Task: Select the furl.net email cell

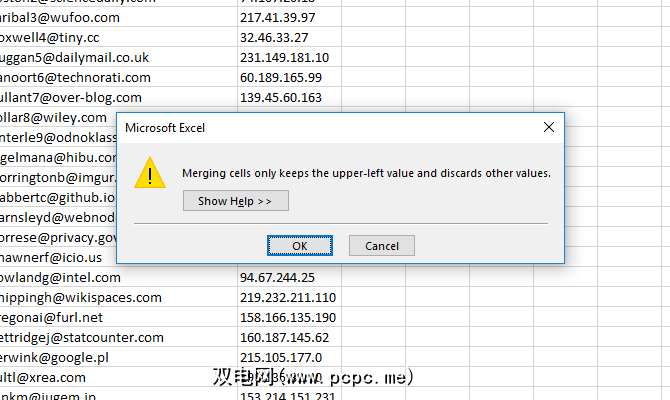Action: point(61,317)
